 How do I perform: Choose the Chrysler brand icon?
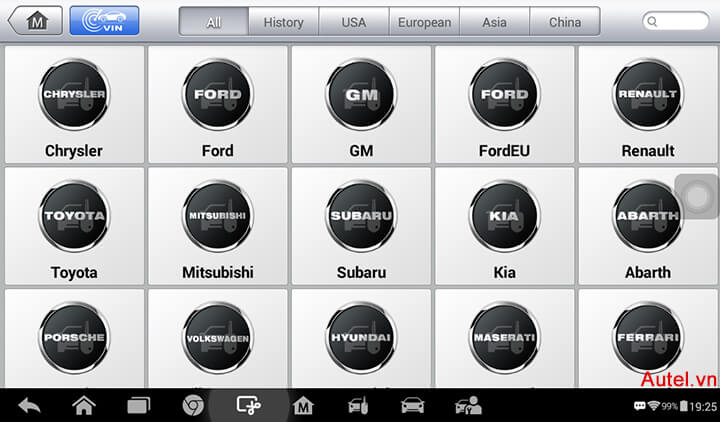(x=74, y=95)
